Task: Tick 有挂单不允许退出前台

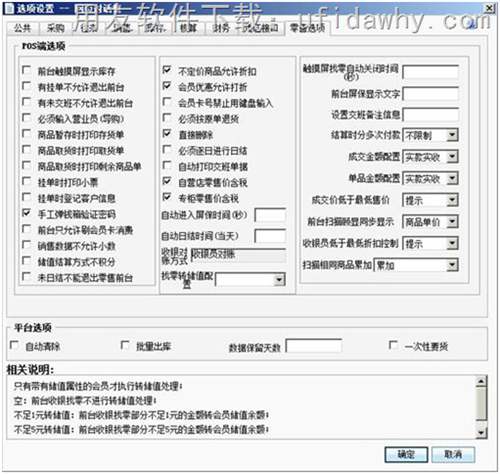Action: coord(26,86)
